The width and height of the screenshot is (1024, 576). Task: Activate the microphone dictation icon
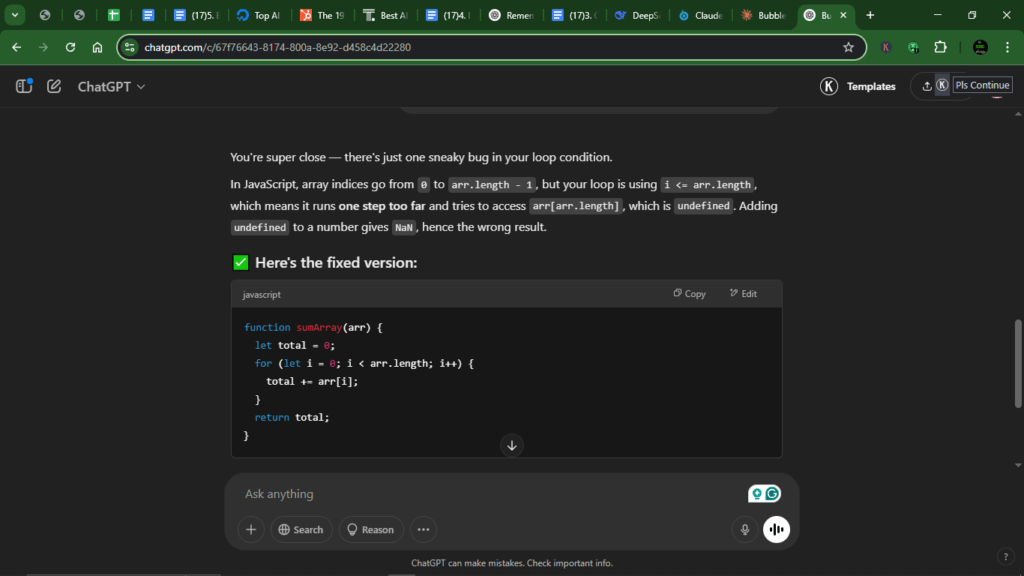click(744, 529)
